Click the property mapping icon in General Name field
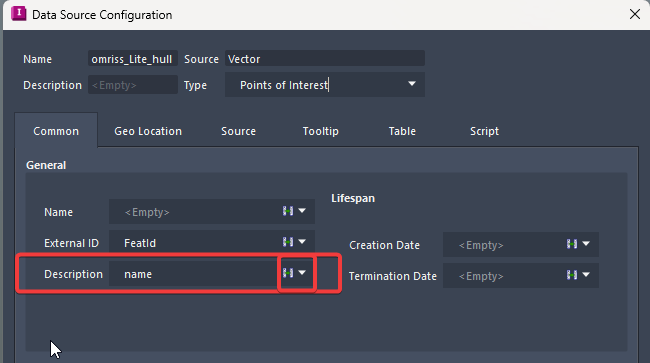 (288, 211)
